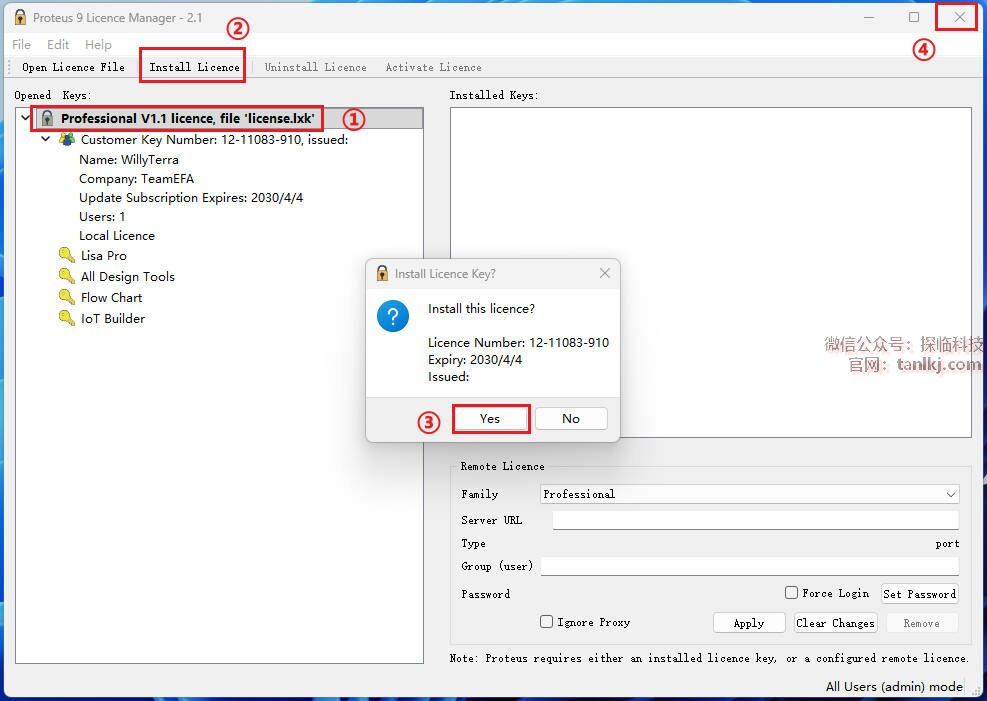Image resolution: width=987 pixels, height=701 pixels.
Task: Select the 'Company: TeamEFA' row
Action: coord(136,178)
